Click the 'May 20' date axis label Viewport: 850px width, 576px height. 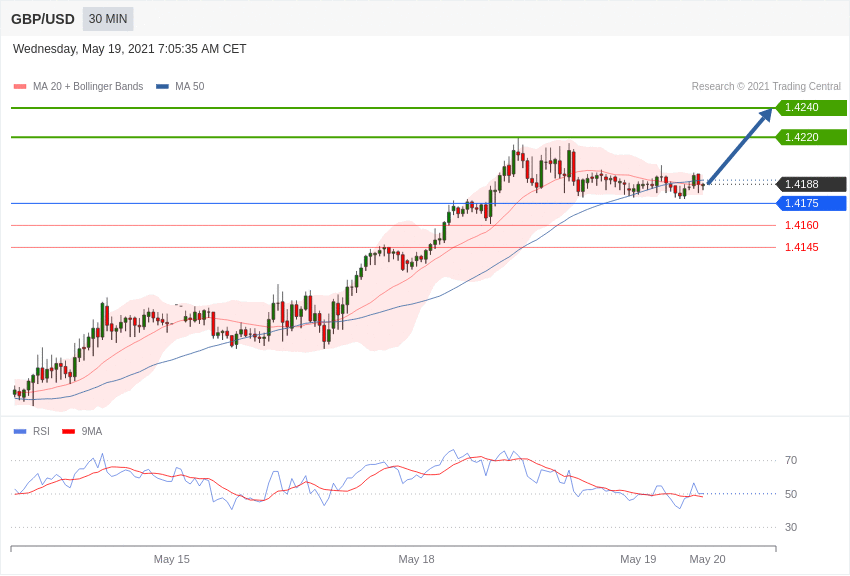707,559
